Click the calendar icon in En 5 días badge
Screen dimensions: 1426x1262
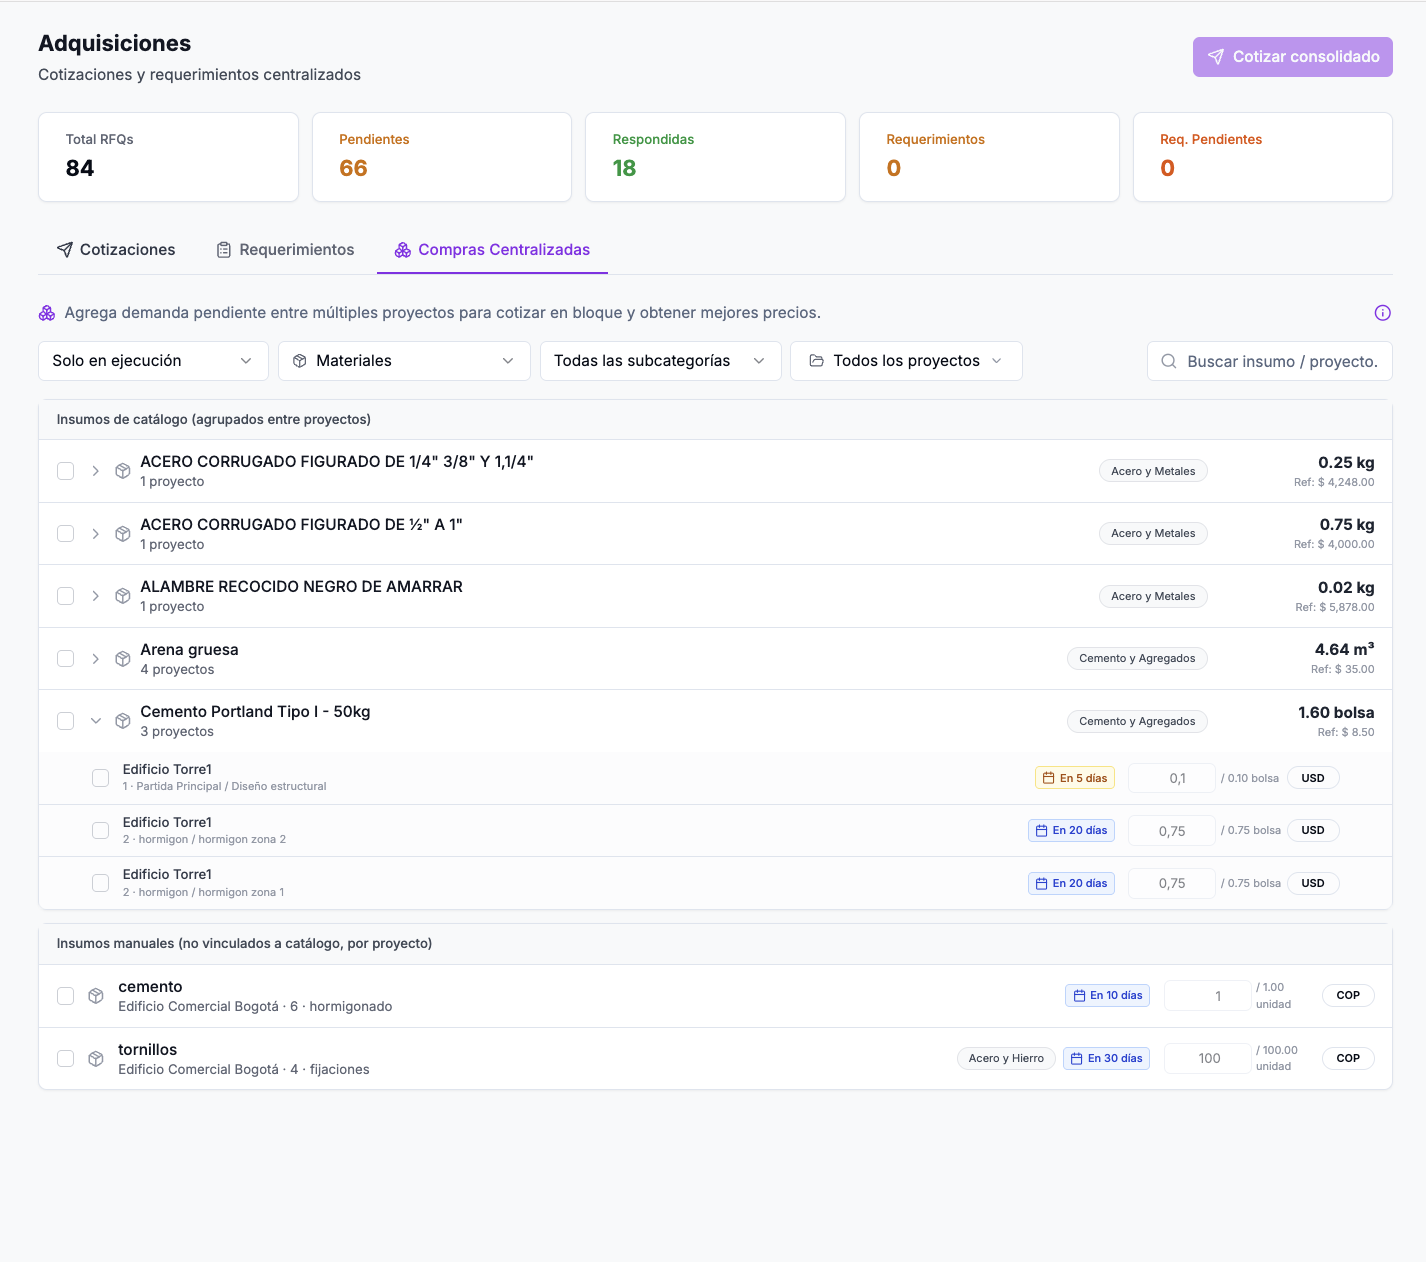click(1049, 778)
